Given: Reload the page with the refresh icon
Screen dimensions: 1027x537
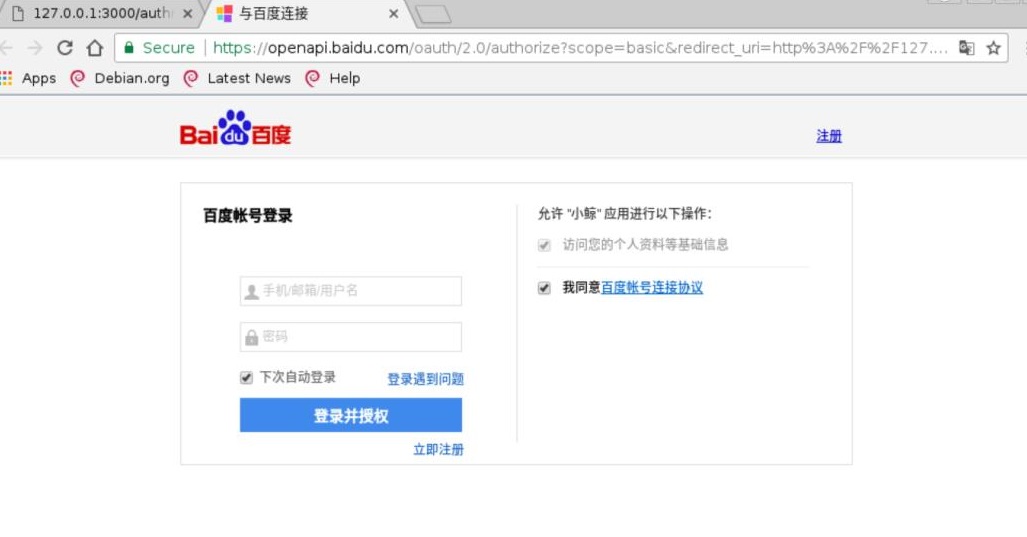Looking at the screenshot, I should (64, 48).
